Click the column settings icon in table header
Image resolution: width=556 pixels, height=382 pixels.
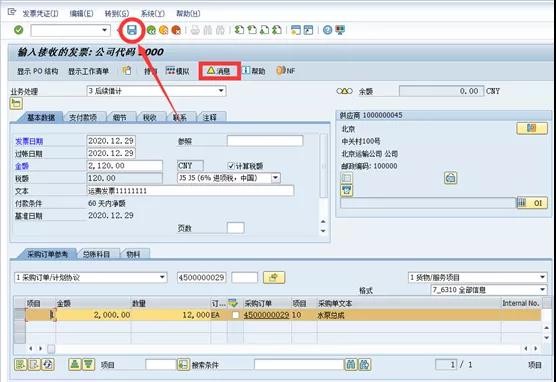click(x=233, y=303)
